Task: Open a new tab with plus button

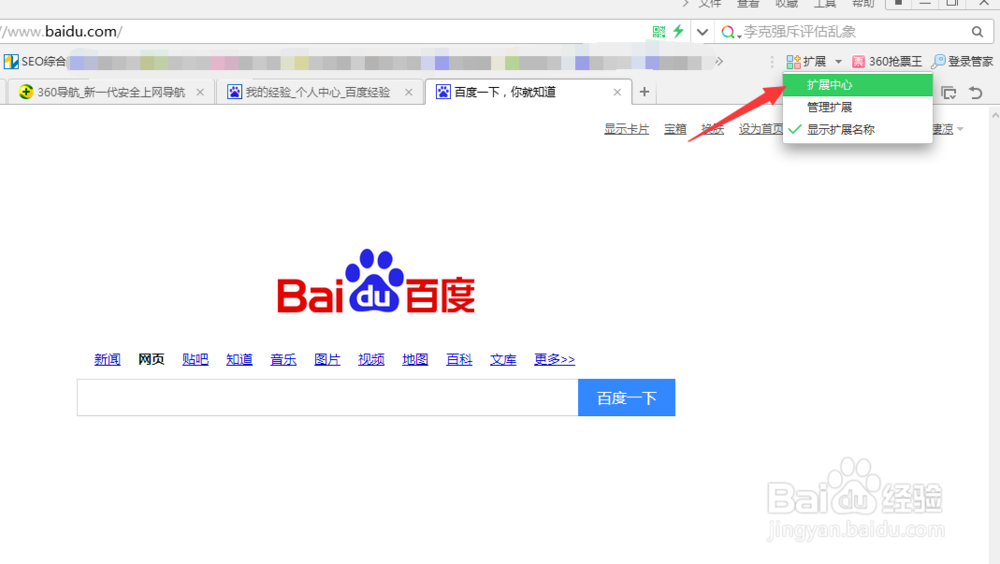Action: 644,93
